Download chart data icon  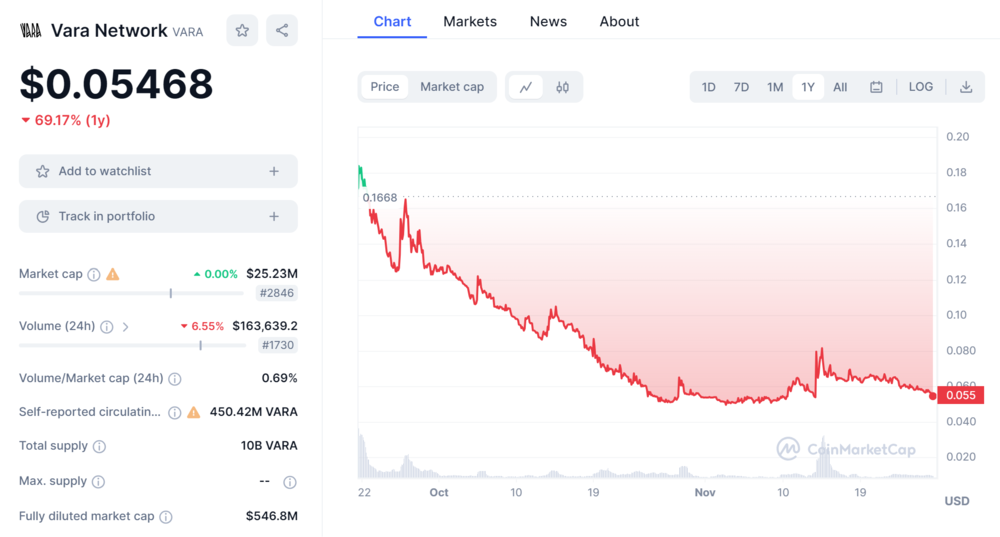[x=966, y=87]
